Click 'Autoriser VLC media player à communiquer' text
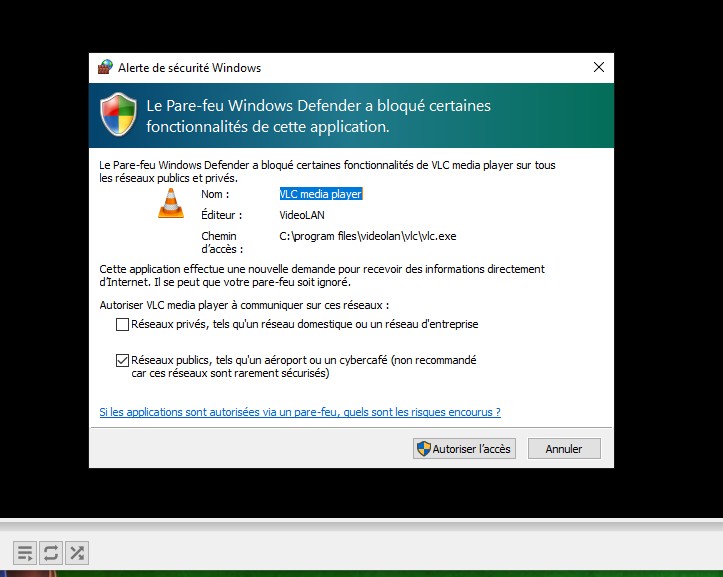The width and height of the screenshot is (723, 577). 244,305
